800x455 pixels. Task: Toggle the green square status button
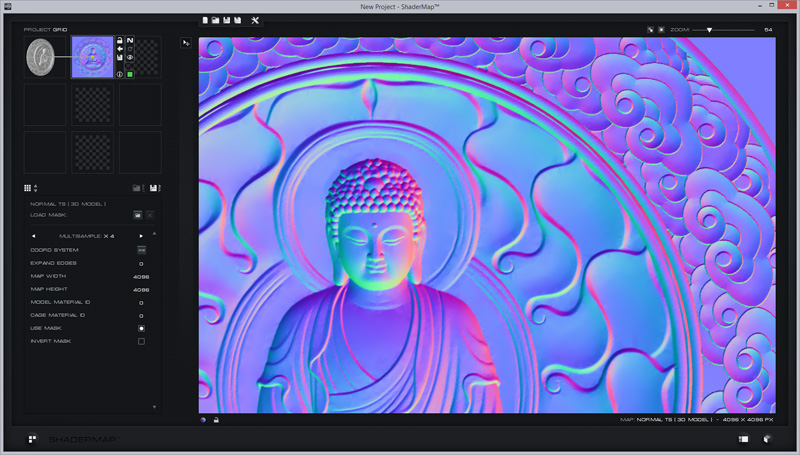[130, 74]
